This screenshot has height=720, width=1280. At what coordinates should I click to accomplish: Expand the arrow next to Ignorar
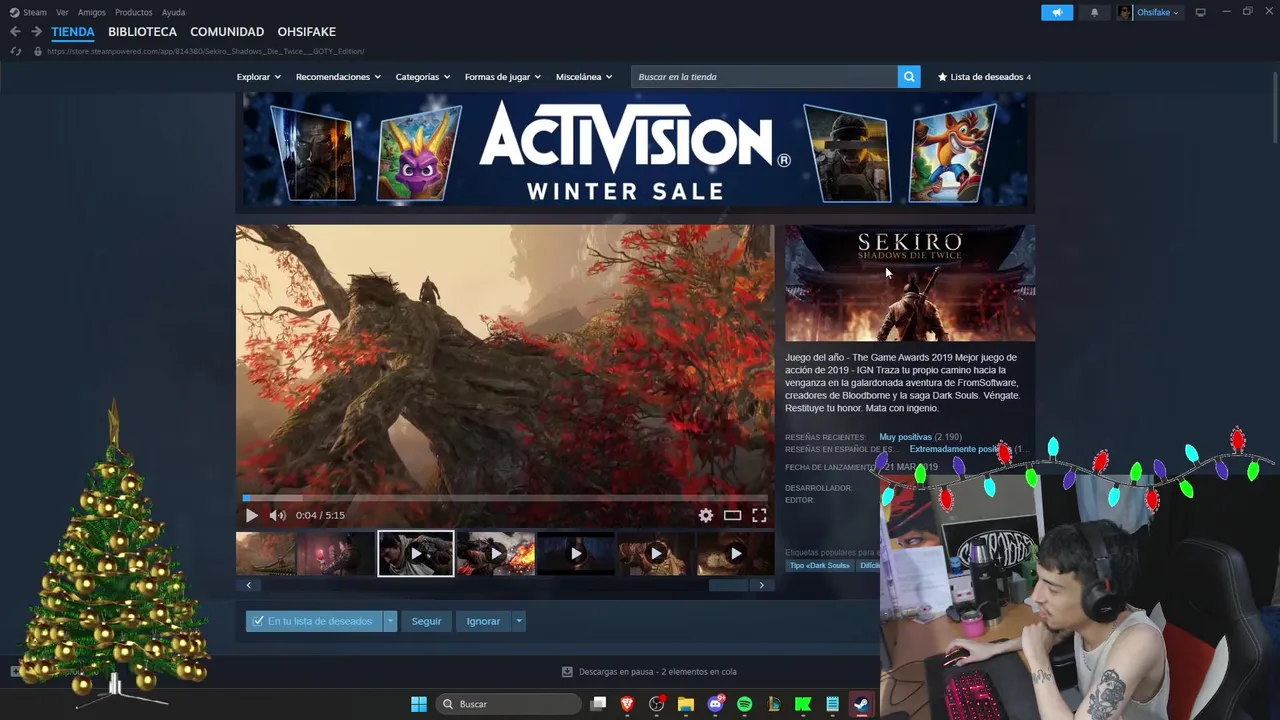click(x=518, y=621)
